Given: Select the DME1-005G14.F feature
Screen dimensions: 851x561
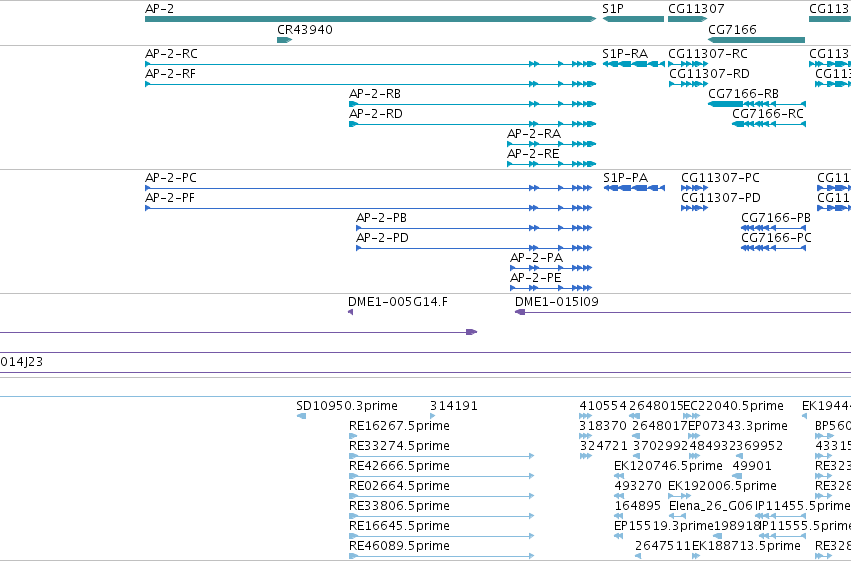Looking at the screenshot, I should [351, 312].
